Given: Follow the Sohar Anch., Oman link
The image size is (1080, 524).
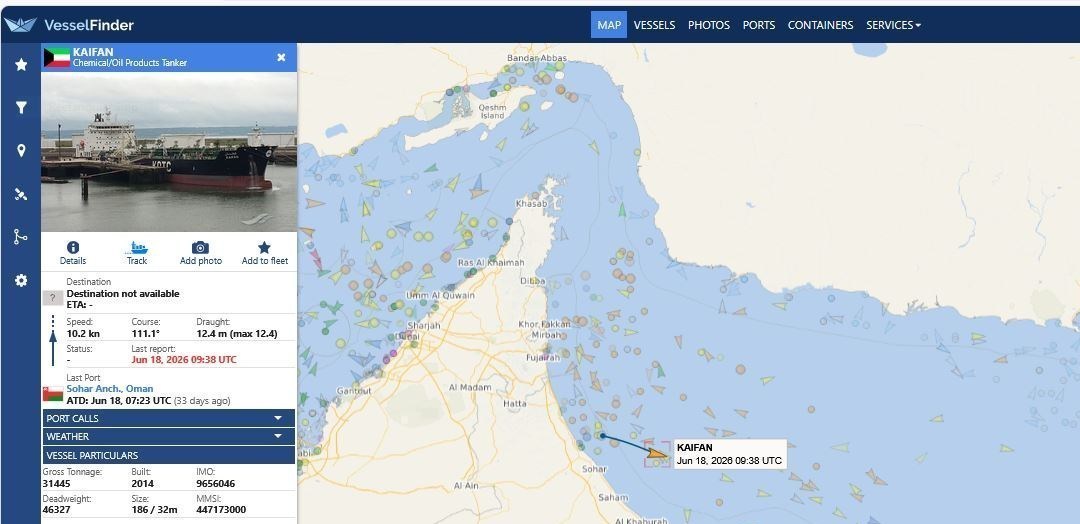Looking at the screenshot, I should click(x=110, y=388).
